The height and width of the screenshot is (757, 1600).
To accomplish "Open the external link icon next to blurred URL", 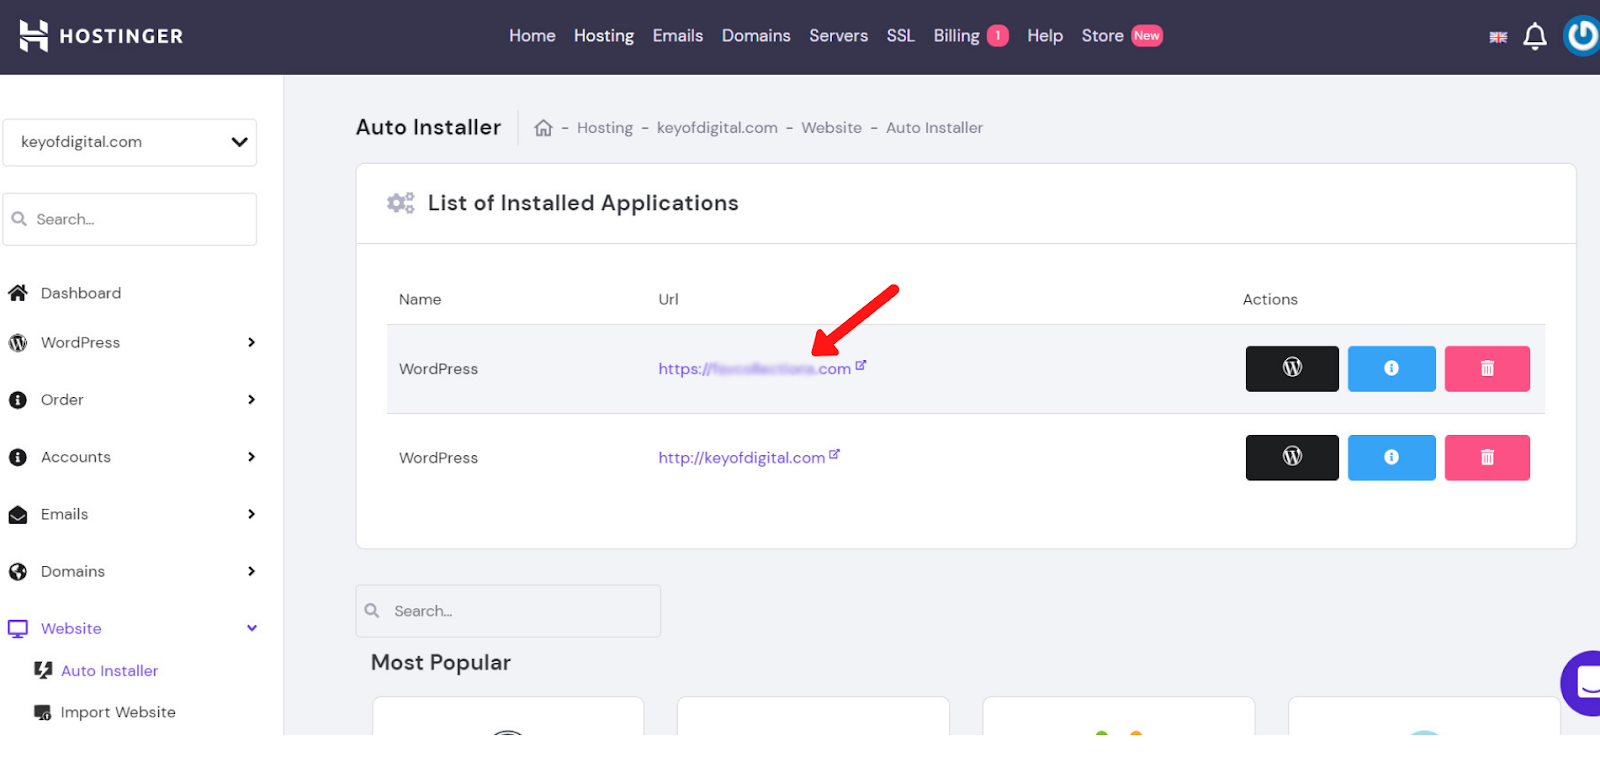I will pos(861,365).
